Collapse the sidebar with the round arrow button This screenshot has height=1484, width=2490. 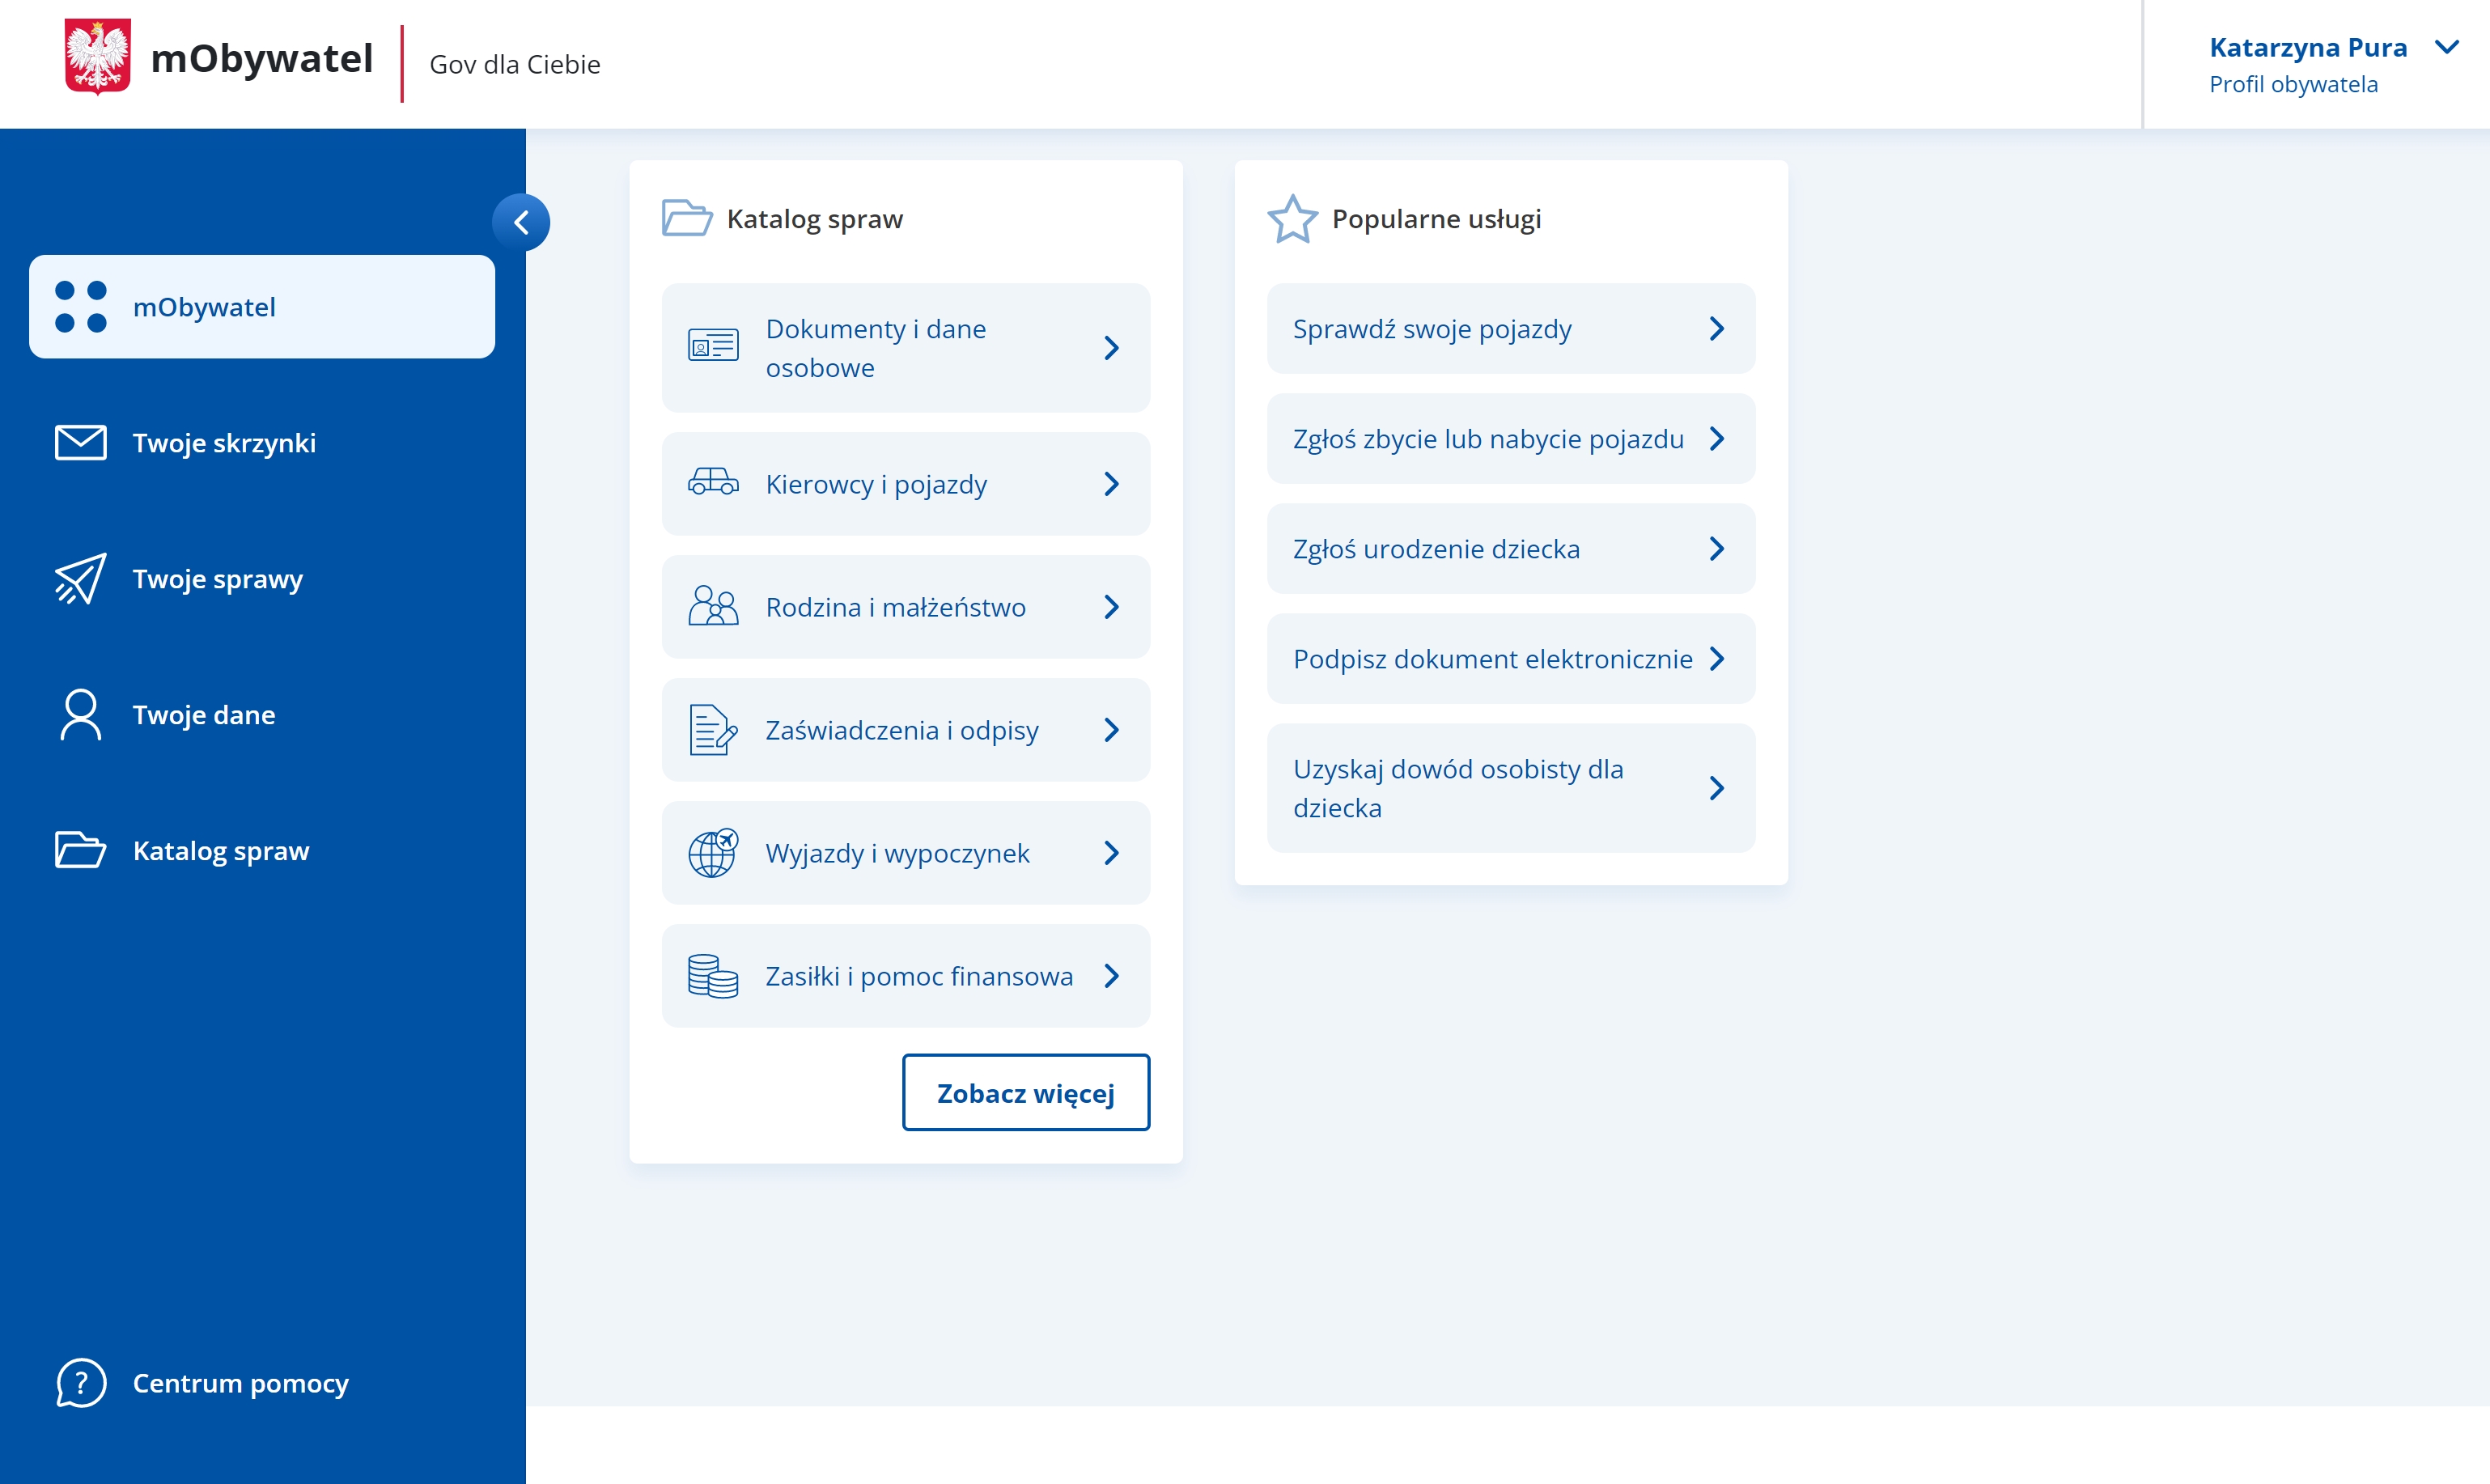pos(521,222)
